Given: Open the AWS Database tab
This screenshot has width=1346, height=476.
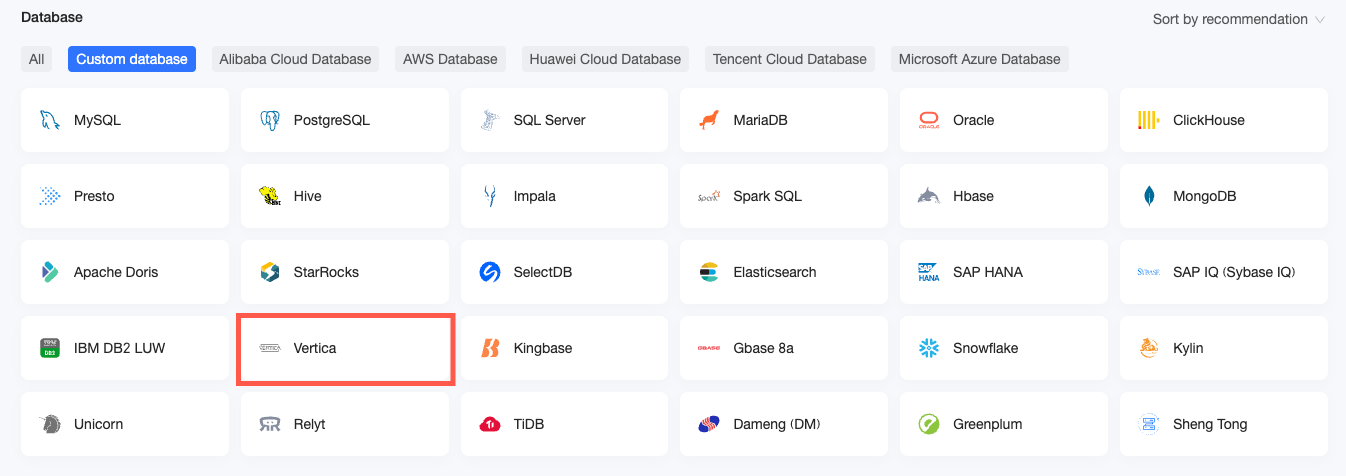Looking at the screenshot, I should click(450, 59).
